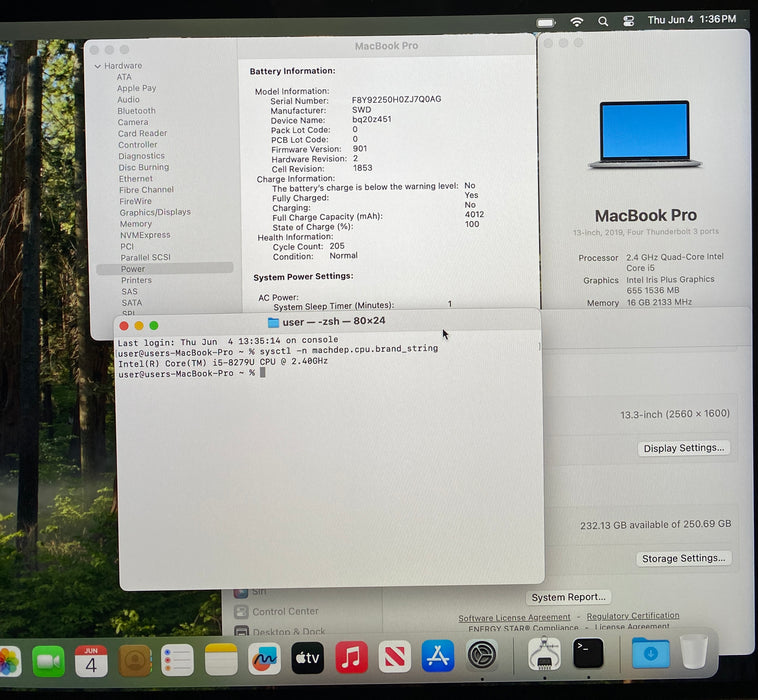Viewport: 758px width, 700px height.
Task: Click 13.3-inch display resolution text
Action: 675,414
